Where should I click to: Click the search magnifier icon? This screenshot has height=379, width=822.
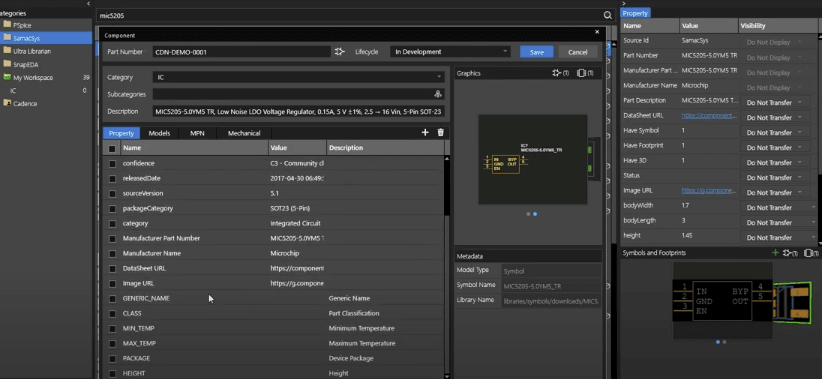pyautogui.click(x=607, y=16)
